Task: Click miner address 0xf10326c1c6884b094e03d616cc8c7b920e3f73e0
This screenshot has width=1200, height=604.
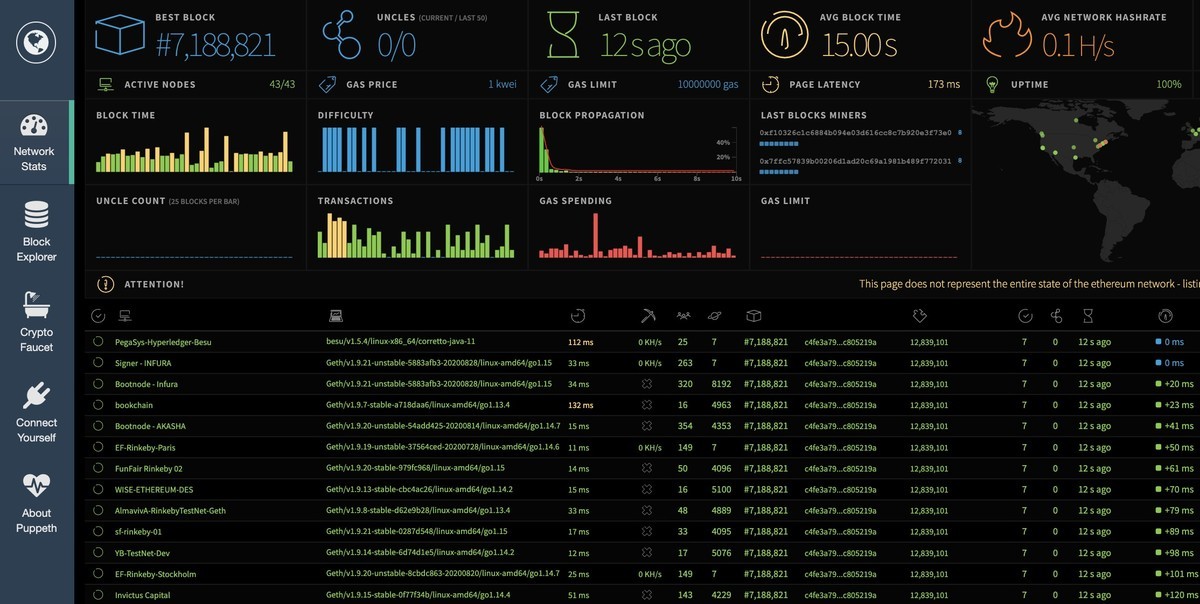Action: click(855, 132)
